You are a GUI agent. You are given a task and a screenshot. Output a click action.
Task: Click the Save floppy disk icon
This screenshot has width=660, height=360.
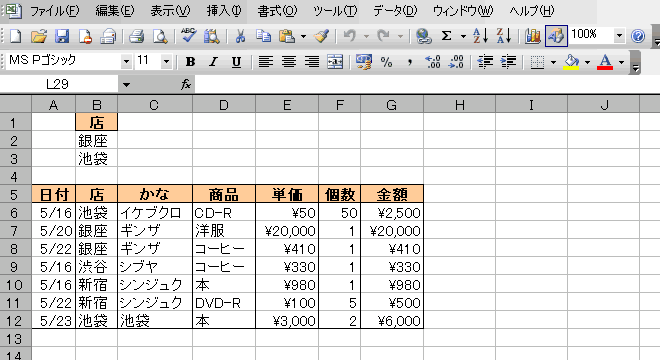62,36
